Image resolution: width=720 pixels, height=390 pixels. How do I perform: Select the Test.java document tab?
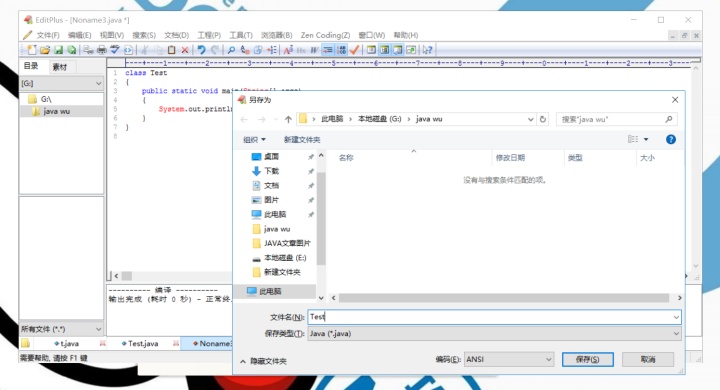(x=143, y=343)
